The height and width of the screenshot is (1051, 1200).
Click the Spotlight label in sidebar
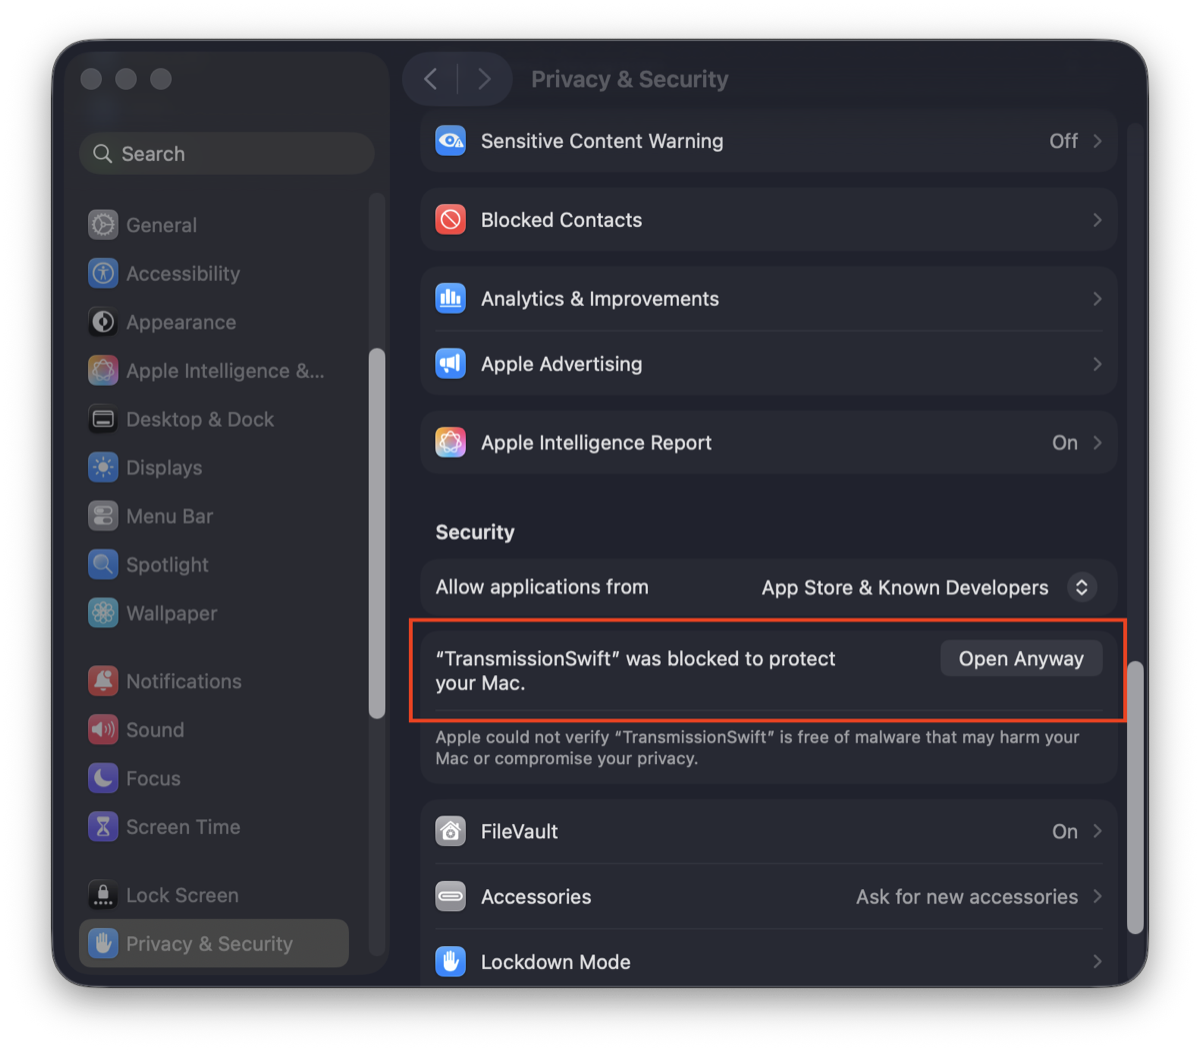click(x=167, y=565)
